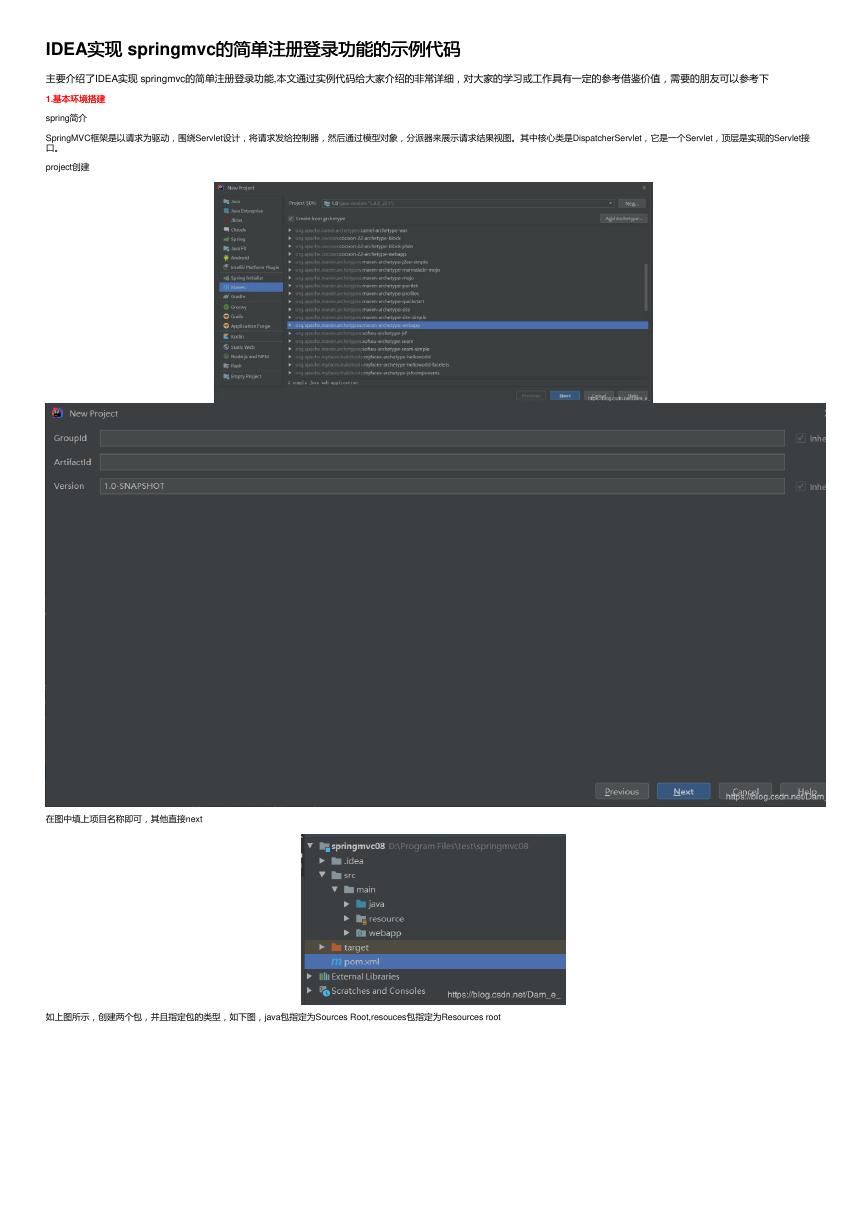Image resolution: width=868 pixels, height=1228 pixels.
Task: Expand the target folder arrow
Action: coord(322,947)
